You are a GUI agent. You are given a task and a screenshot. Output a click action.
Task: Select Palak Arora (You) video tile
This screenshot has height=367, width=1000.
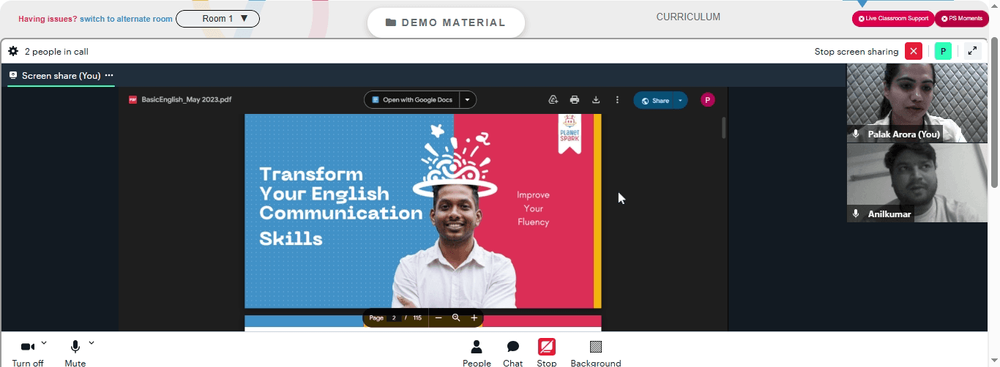(916, 103)
